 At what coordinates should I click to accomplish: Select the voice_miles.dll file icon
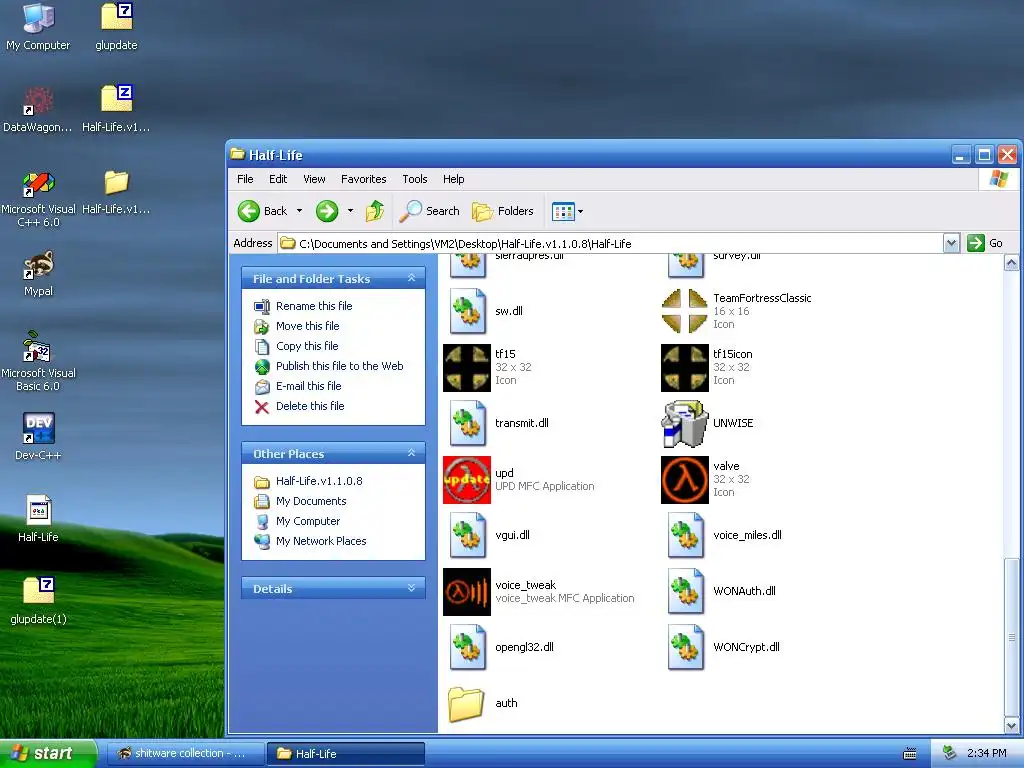686,536
